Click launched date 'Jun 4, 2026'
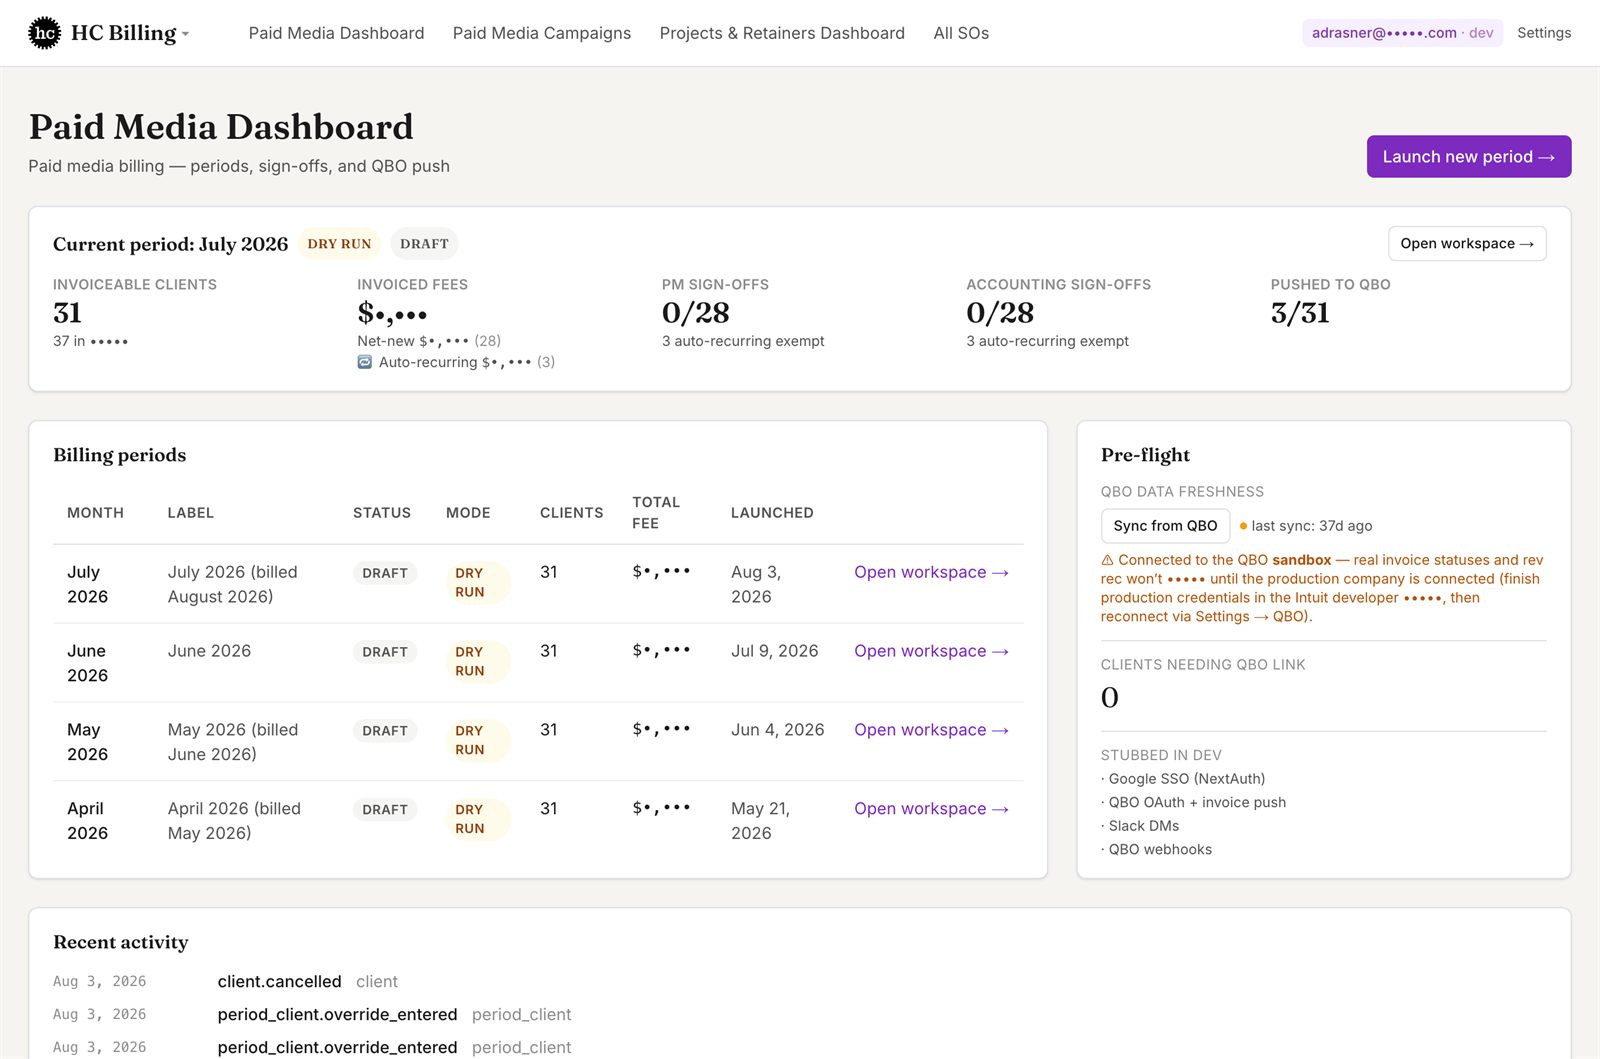Screen dimensions: 1600x1059 pos(778,730)
